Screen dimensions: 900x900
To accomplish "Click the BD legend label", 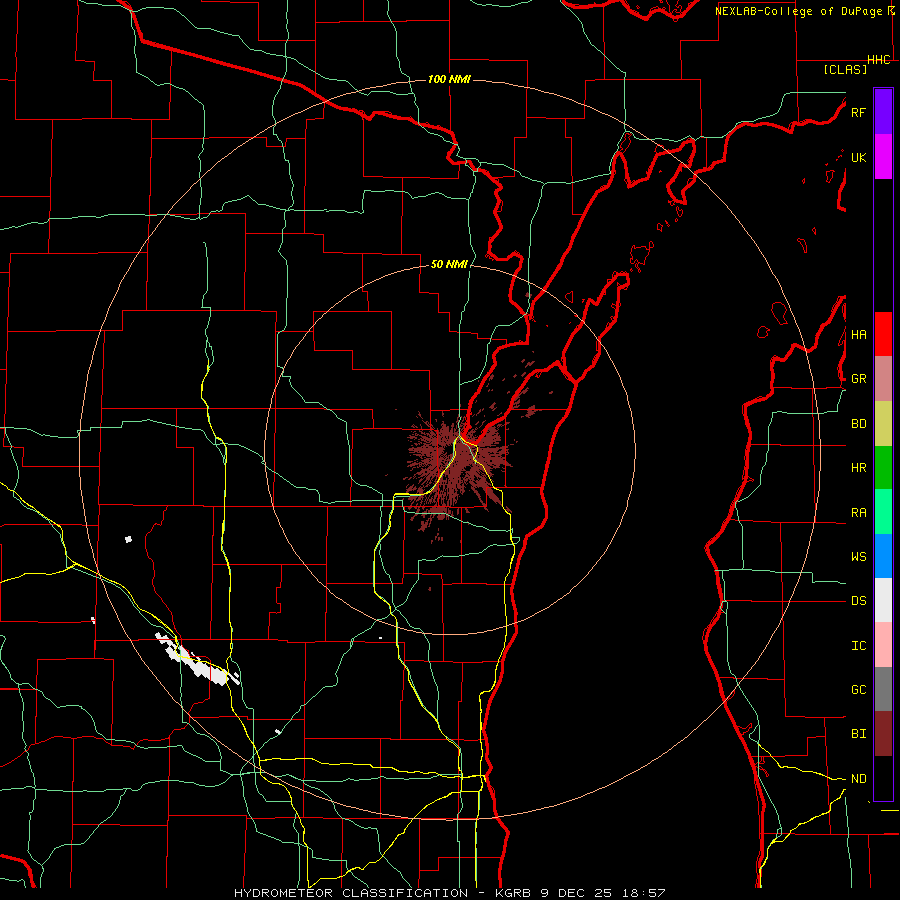I will tap(858, 424).
